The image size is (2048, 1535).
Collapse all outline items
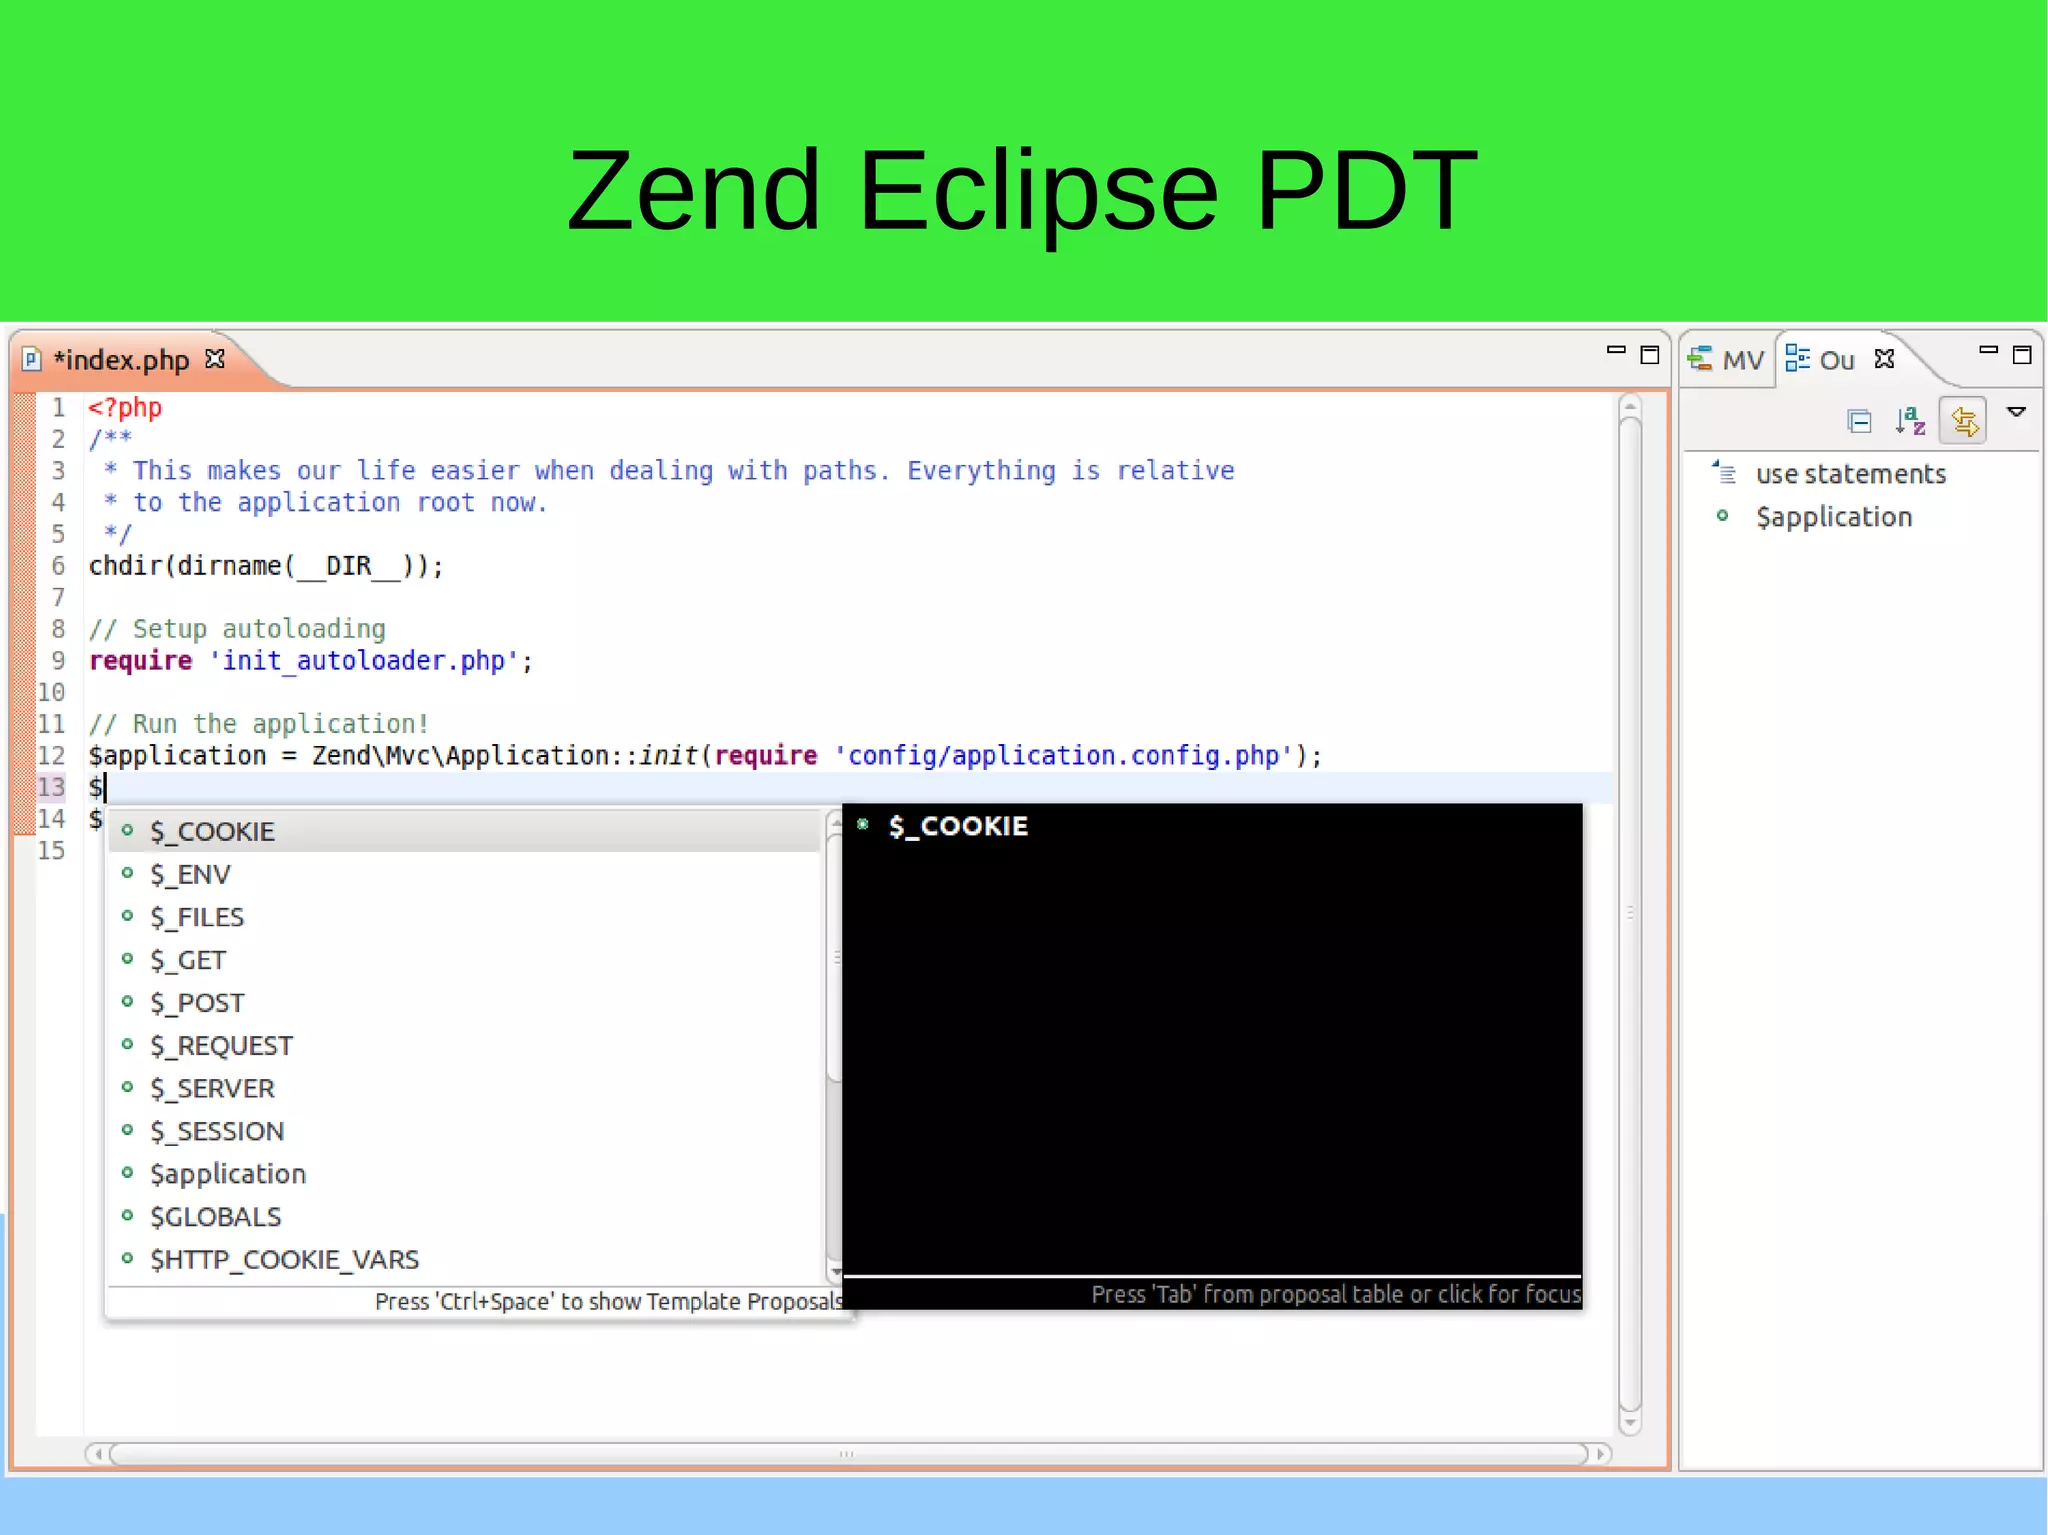1860,421
